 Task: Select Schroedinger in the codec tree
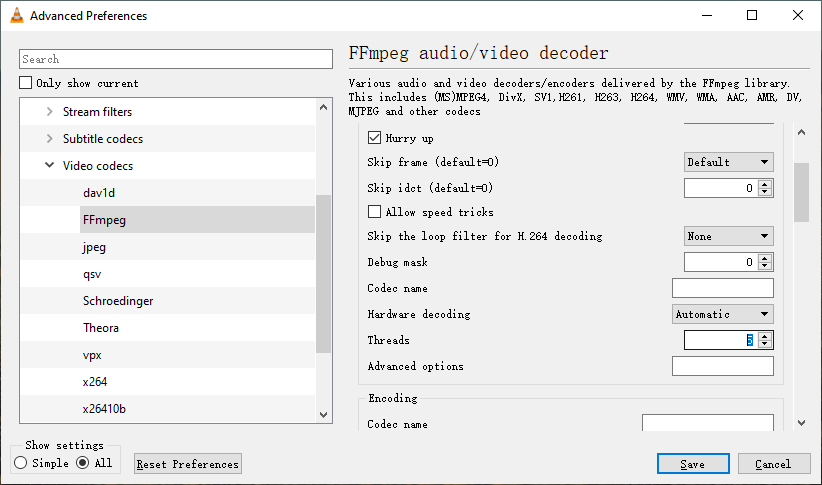coord(118,301)
